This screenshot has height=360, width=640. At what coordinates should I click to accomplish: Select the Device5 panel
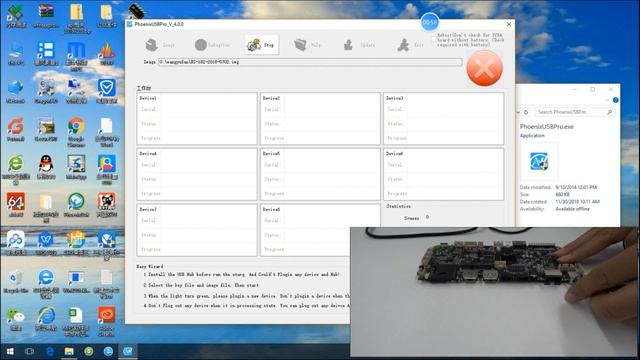(x=320, y=174)
